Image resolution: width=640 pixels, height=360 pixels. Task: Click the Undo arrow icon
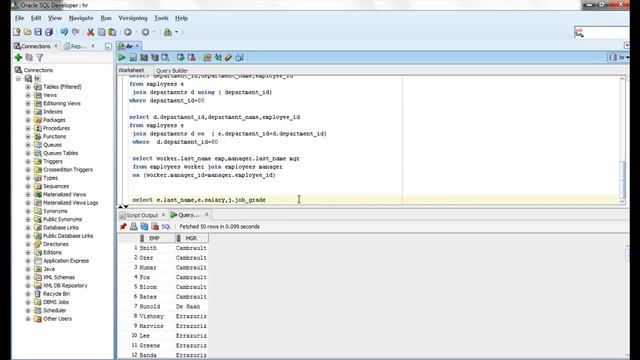tap(64, 32)
